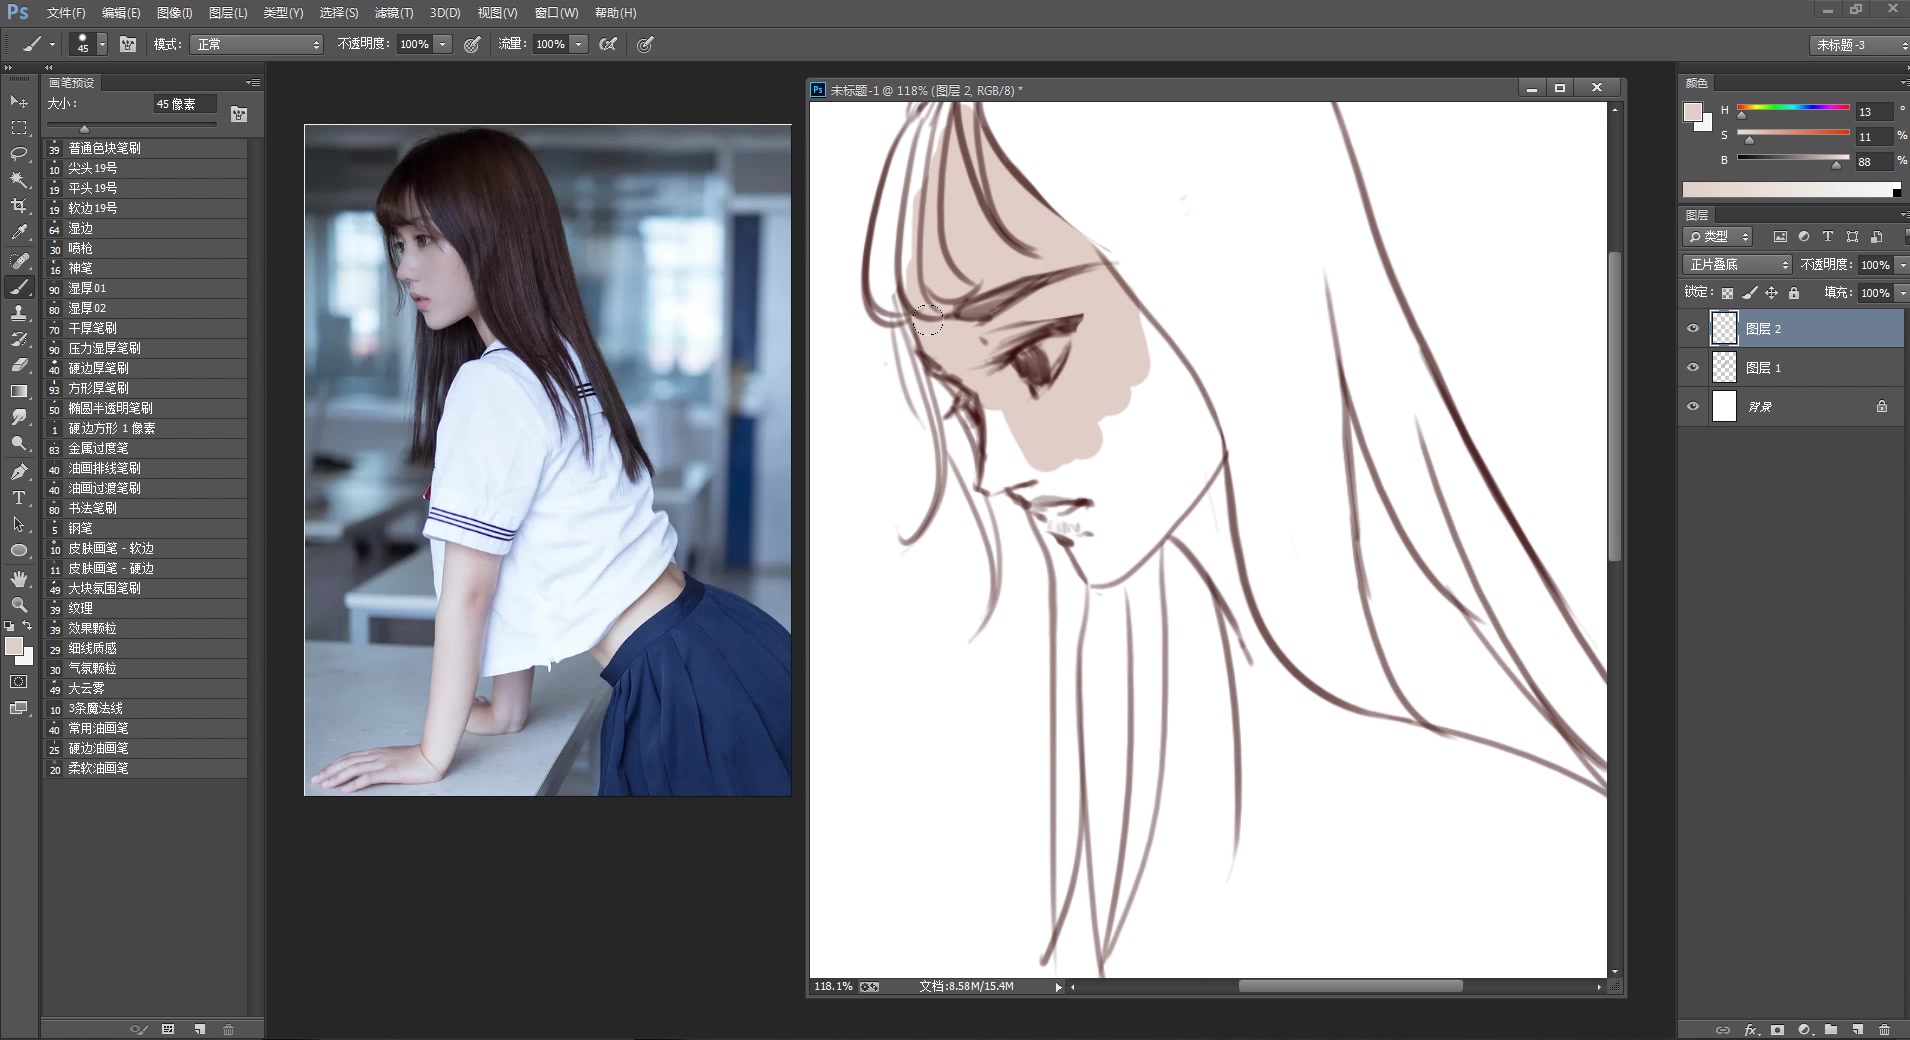Select the Gradient tool
Viewport: 1910px width, 1040px height.
coord(18,391)
